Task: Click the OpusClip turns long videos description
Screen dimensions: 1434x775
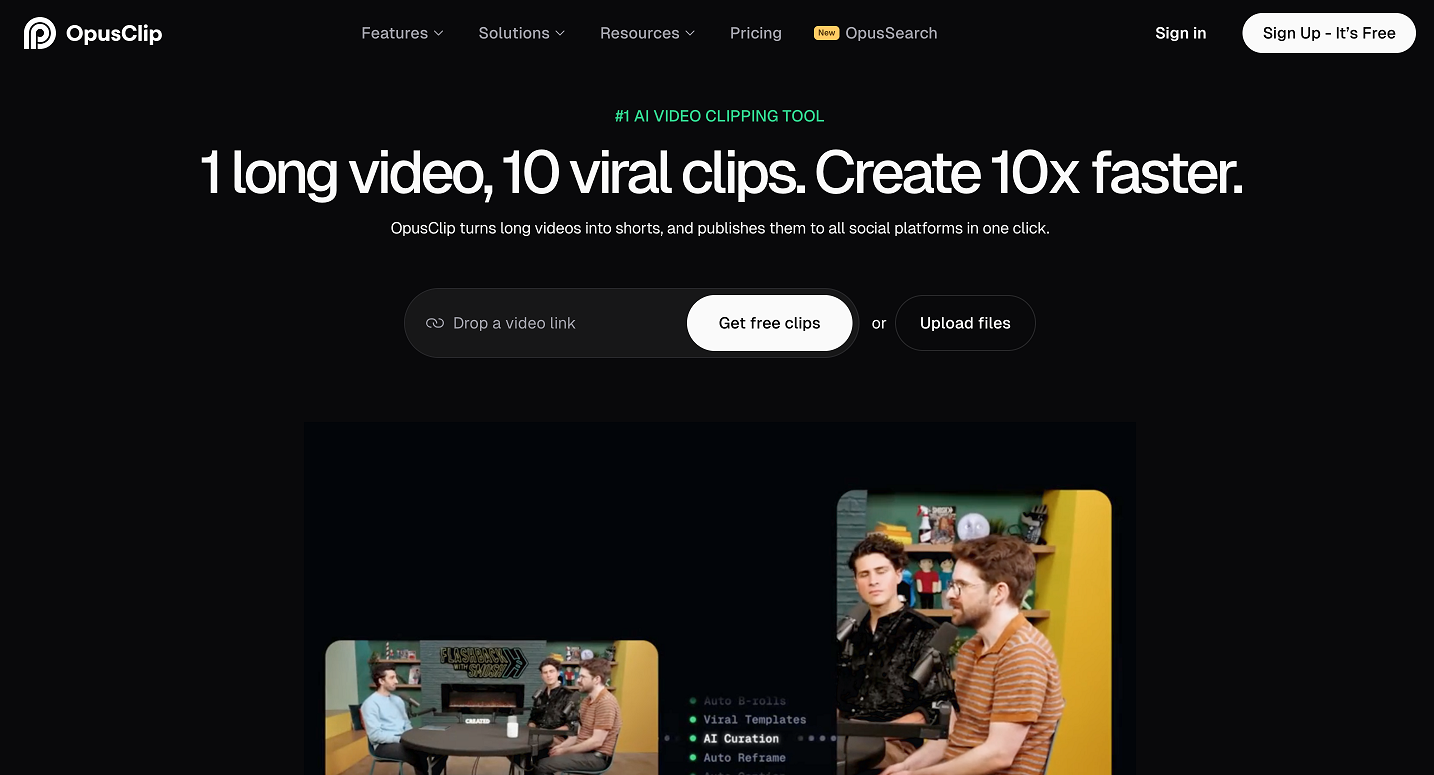Action: point(720,228)
